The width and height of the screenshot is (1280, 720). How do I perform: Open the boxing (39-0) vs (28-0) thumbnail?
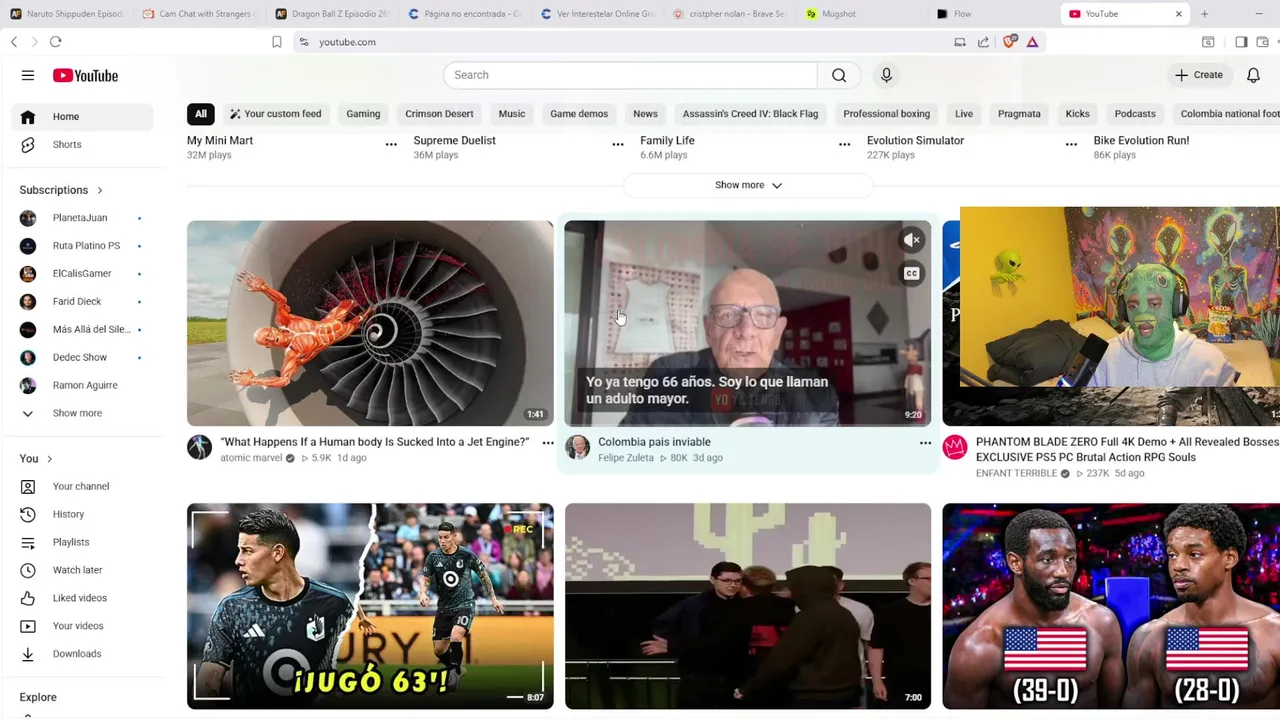[x=1111, y=606]
